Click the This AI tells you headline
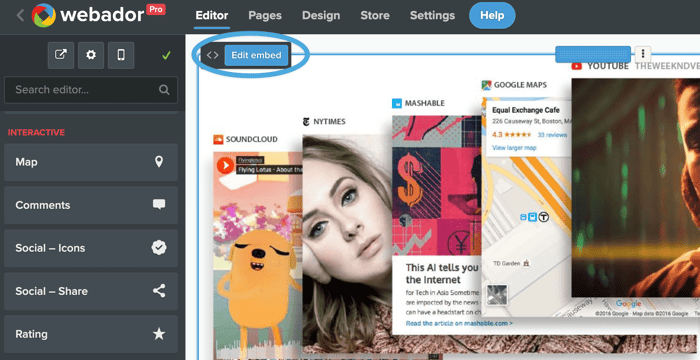The height and width of the screenshot is (360, 700). click(x=442, y=273)
